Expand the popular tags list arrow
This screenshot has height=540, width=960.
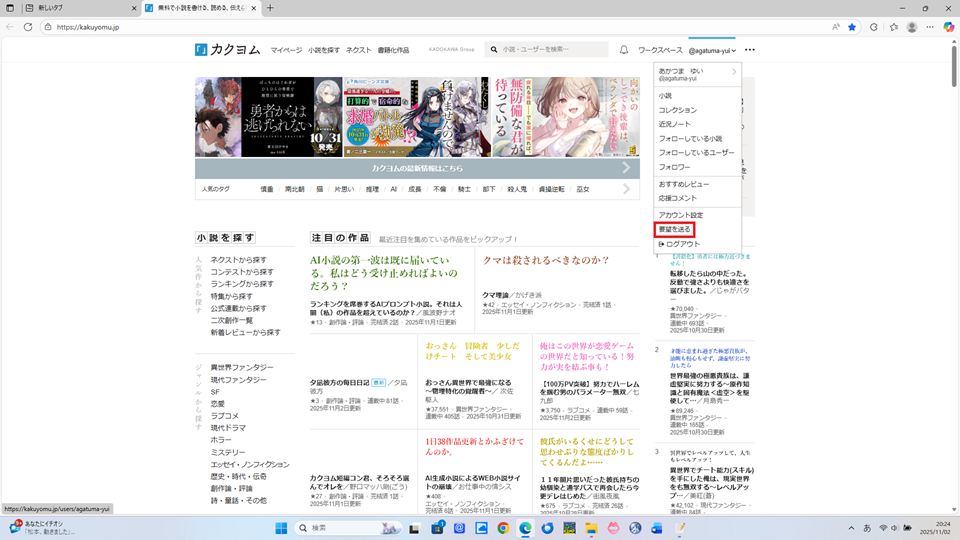[627, 189]
